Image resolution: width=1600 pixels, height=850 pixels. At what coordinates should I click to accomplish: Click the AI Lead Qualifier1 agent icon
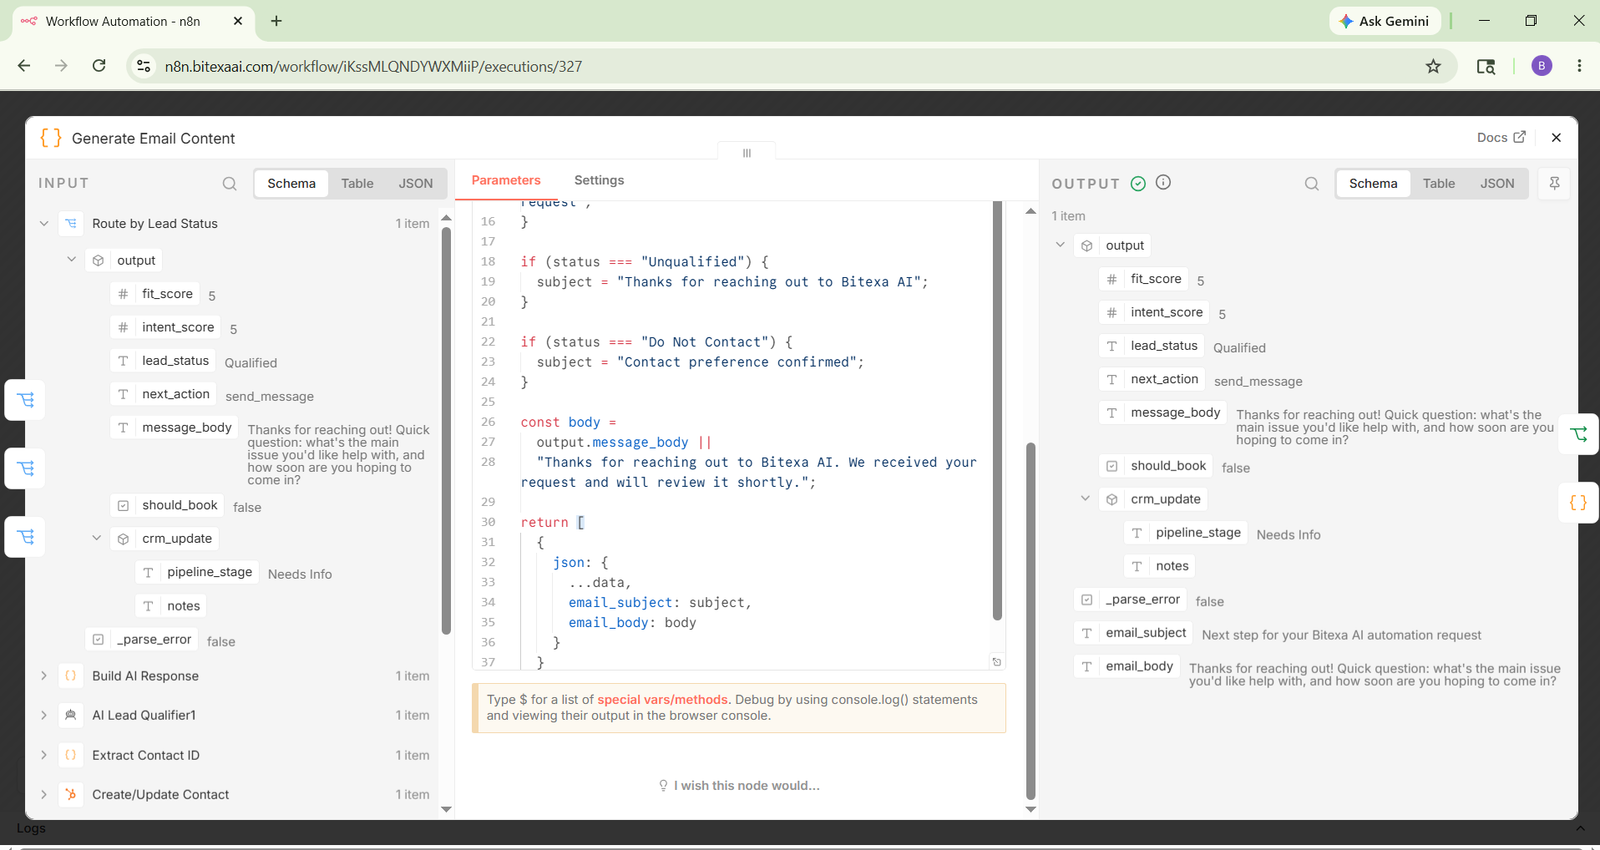71,715
